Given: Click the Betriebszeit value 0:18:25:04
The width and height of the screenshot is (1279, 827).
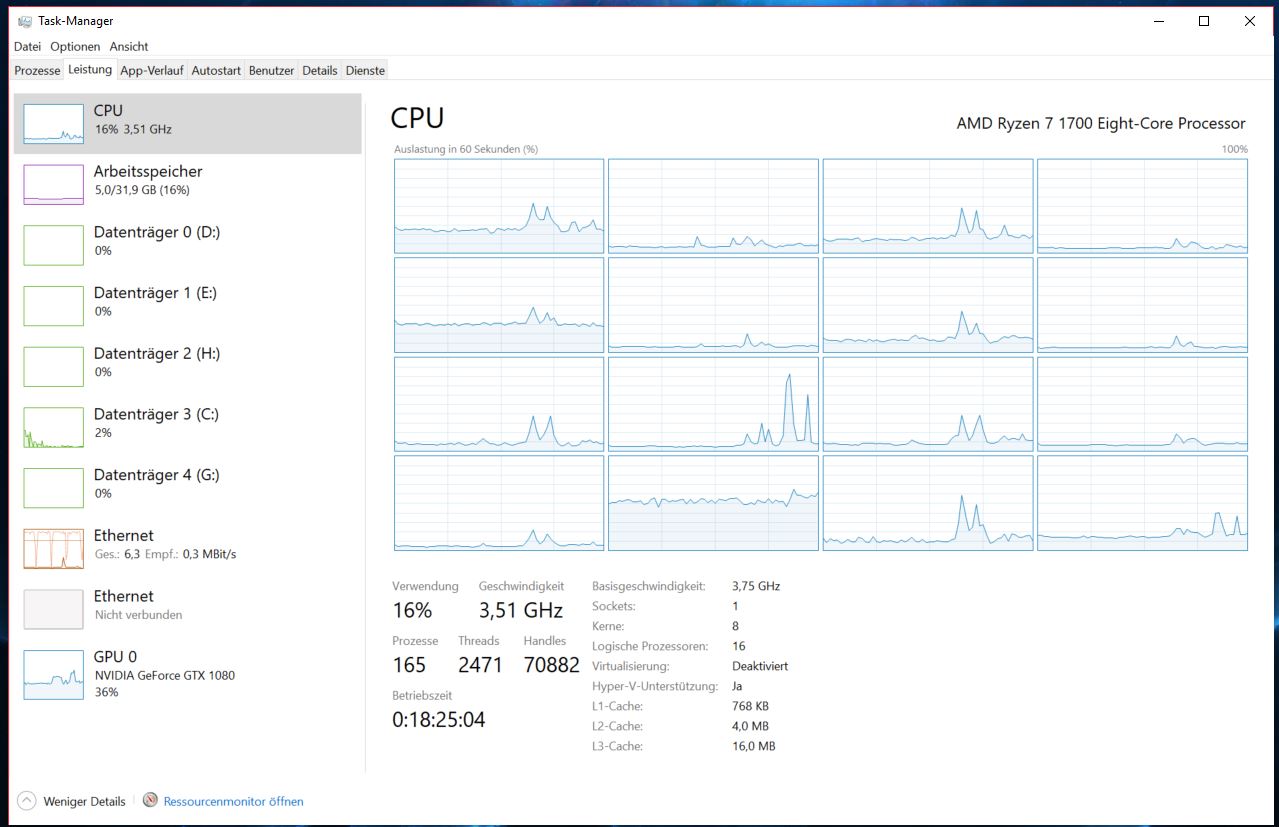Looking at the screenshot, I should 439,720.
